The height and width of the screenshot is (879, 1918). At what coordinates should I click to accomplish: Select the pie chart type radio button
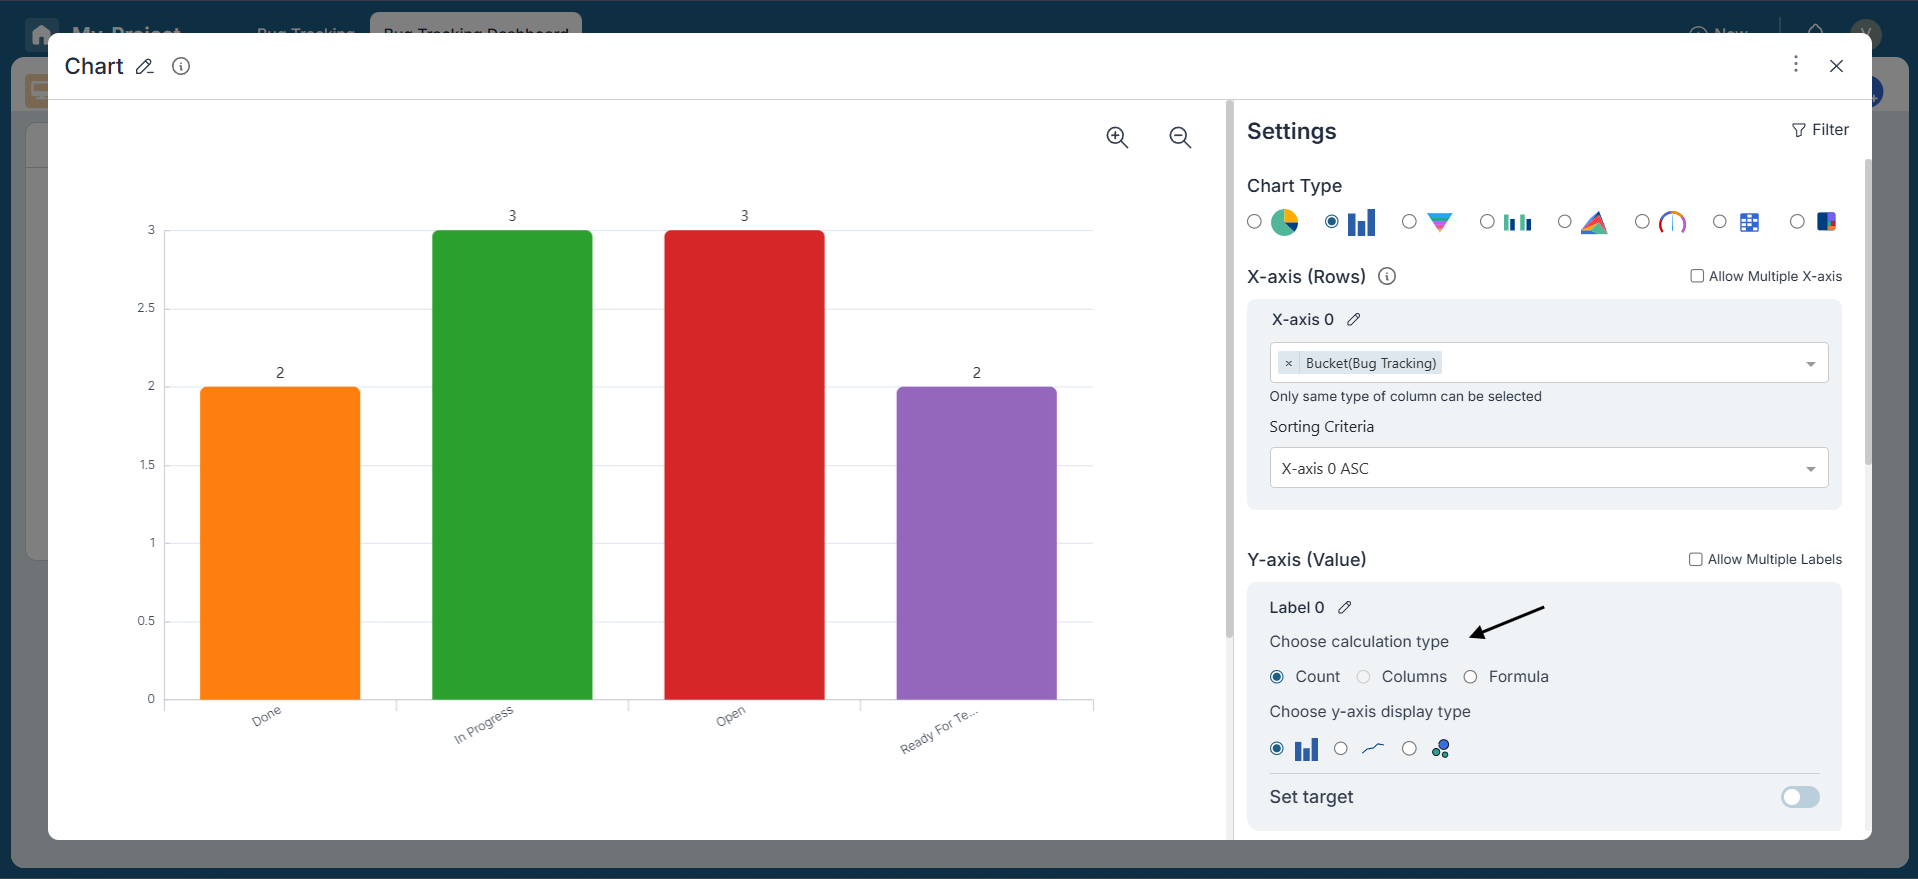tap(1254, 222)
